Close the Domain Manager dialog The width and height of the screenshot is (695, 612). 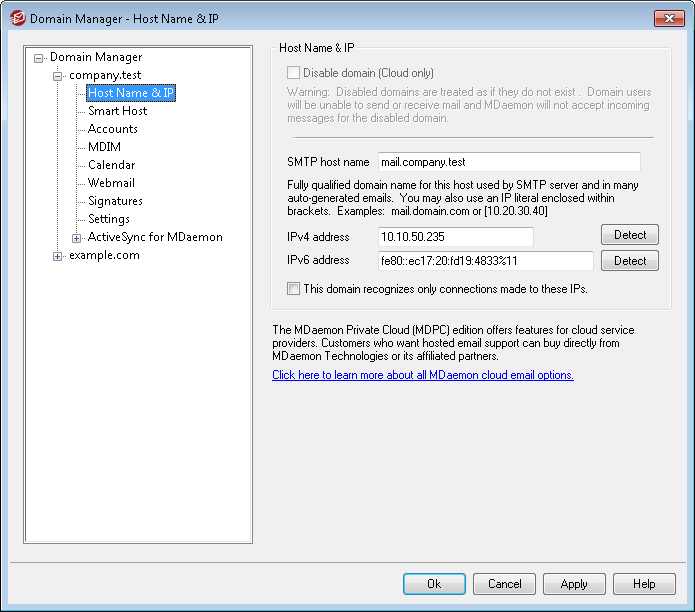pos(669,19)
